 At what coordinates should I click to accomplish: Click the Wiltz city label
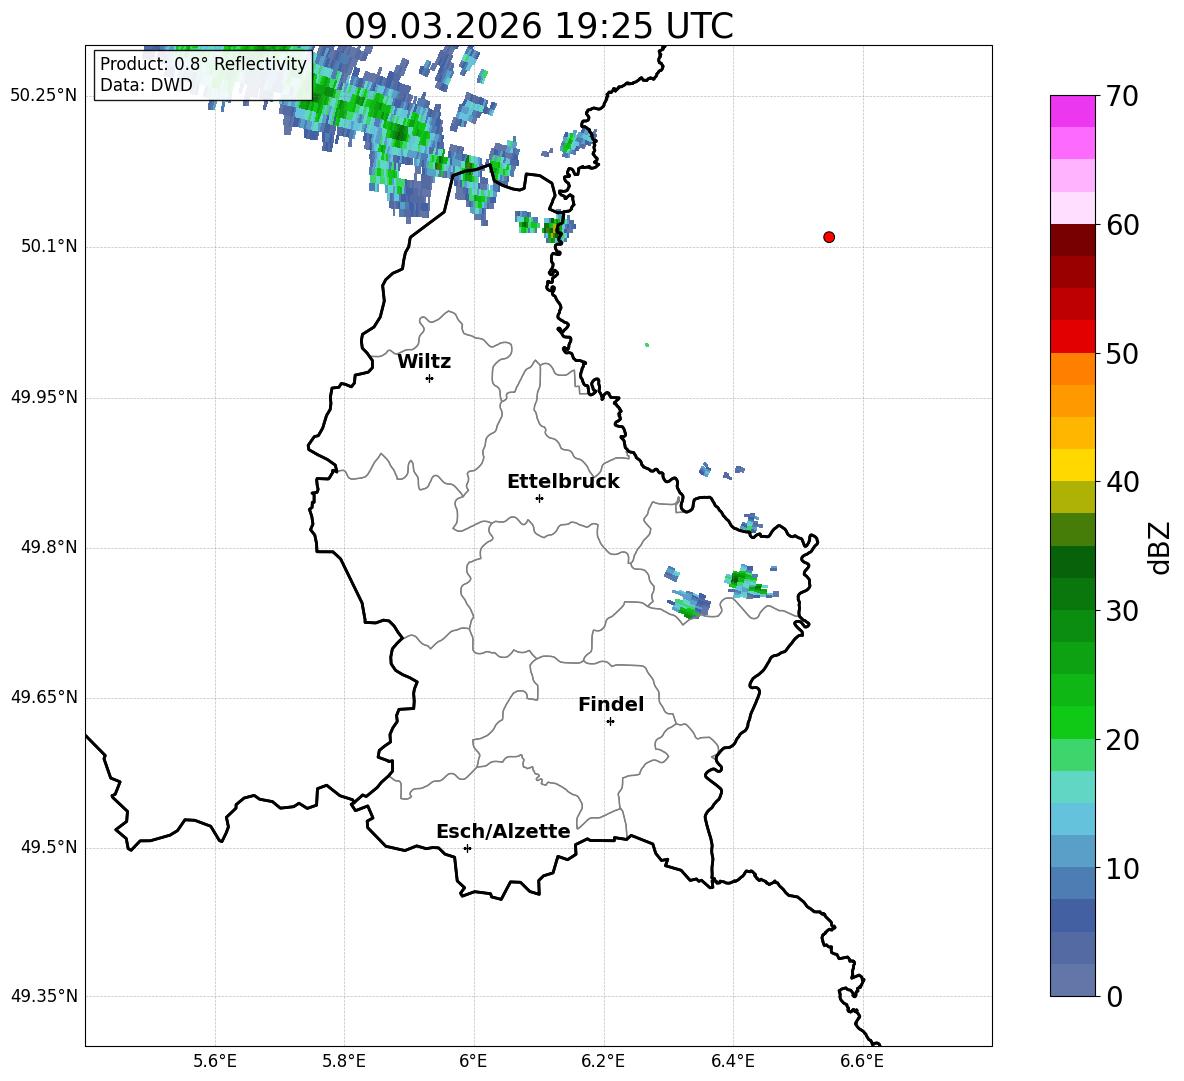pos(424,362)
